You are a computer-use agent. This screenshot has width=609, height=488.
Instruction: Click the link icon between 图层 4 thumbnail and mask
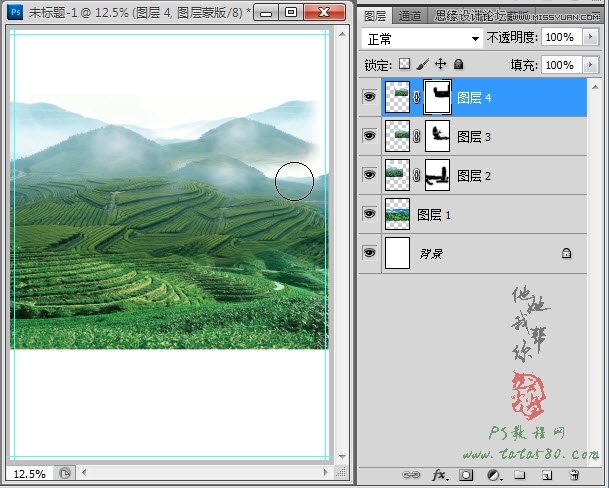click(x=417, y=97)
